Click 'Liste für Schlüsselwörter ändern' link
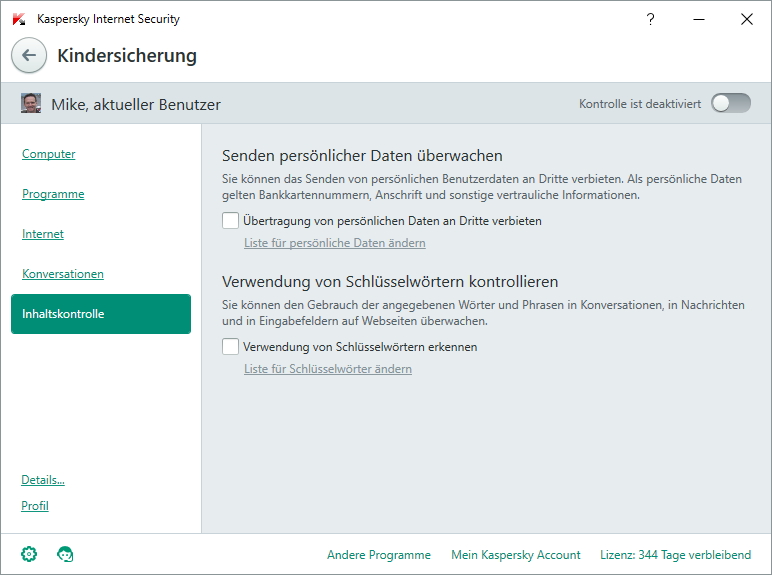Screen dimensions: 772x575 tap(328, 369)
